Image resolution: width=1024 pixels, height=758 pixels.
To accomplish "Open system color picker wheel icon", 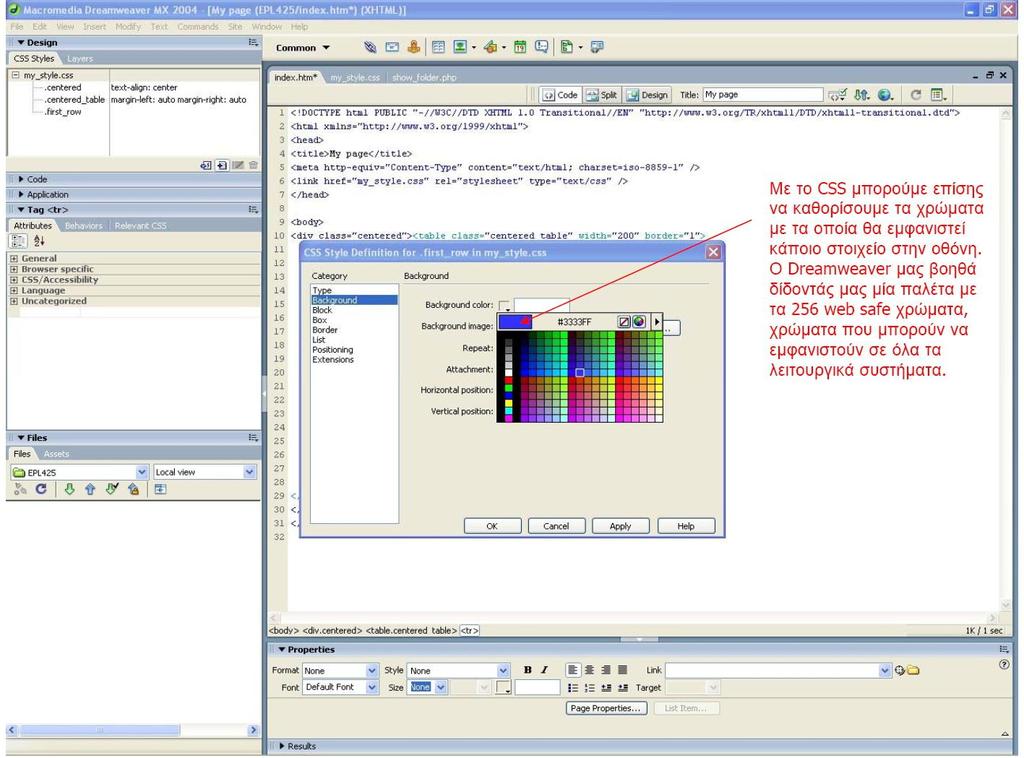I will coord(639,322).
